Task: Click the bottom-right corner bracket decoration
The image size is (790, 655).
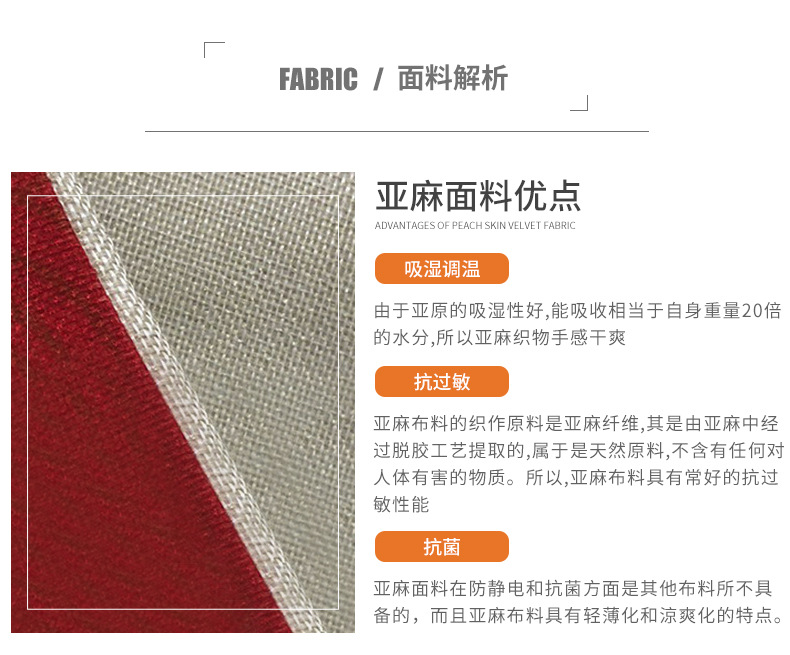Action: (579, 103)
